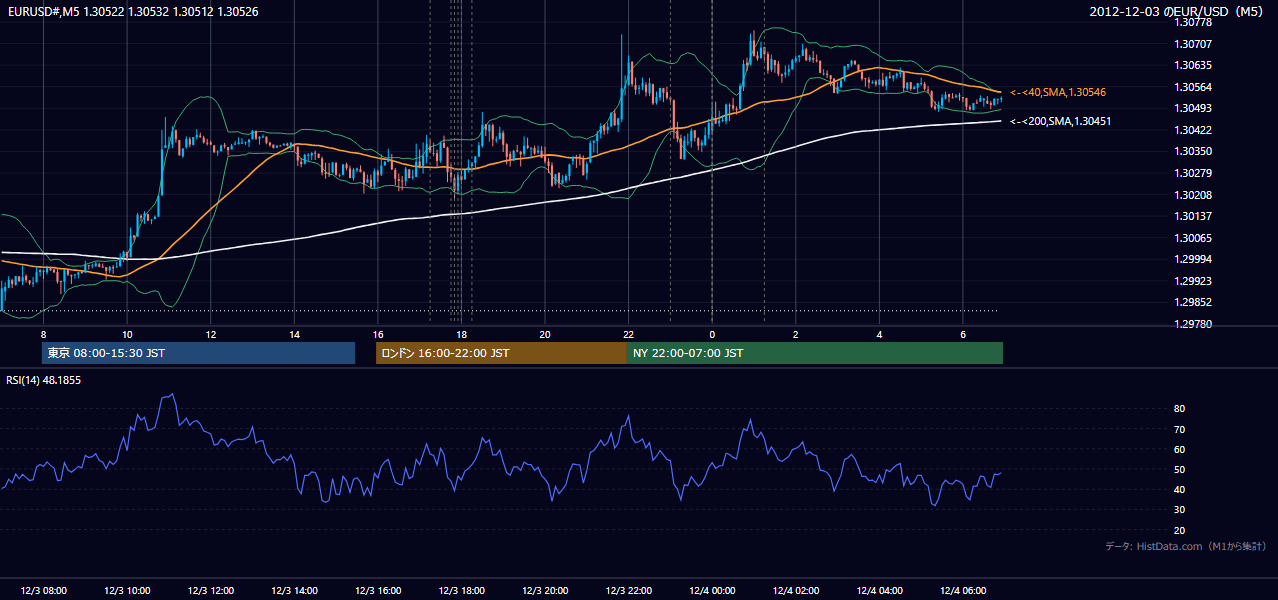This screenshot has width=1278, height=600.
Task: Click the 200 SMA label 1.30451
Action: pyautogui.click(x=1060, y=121)
